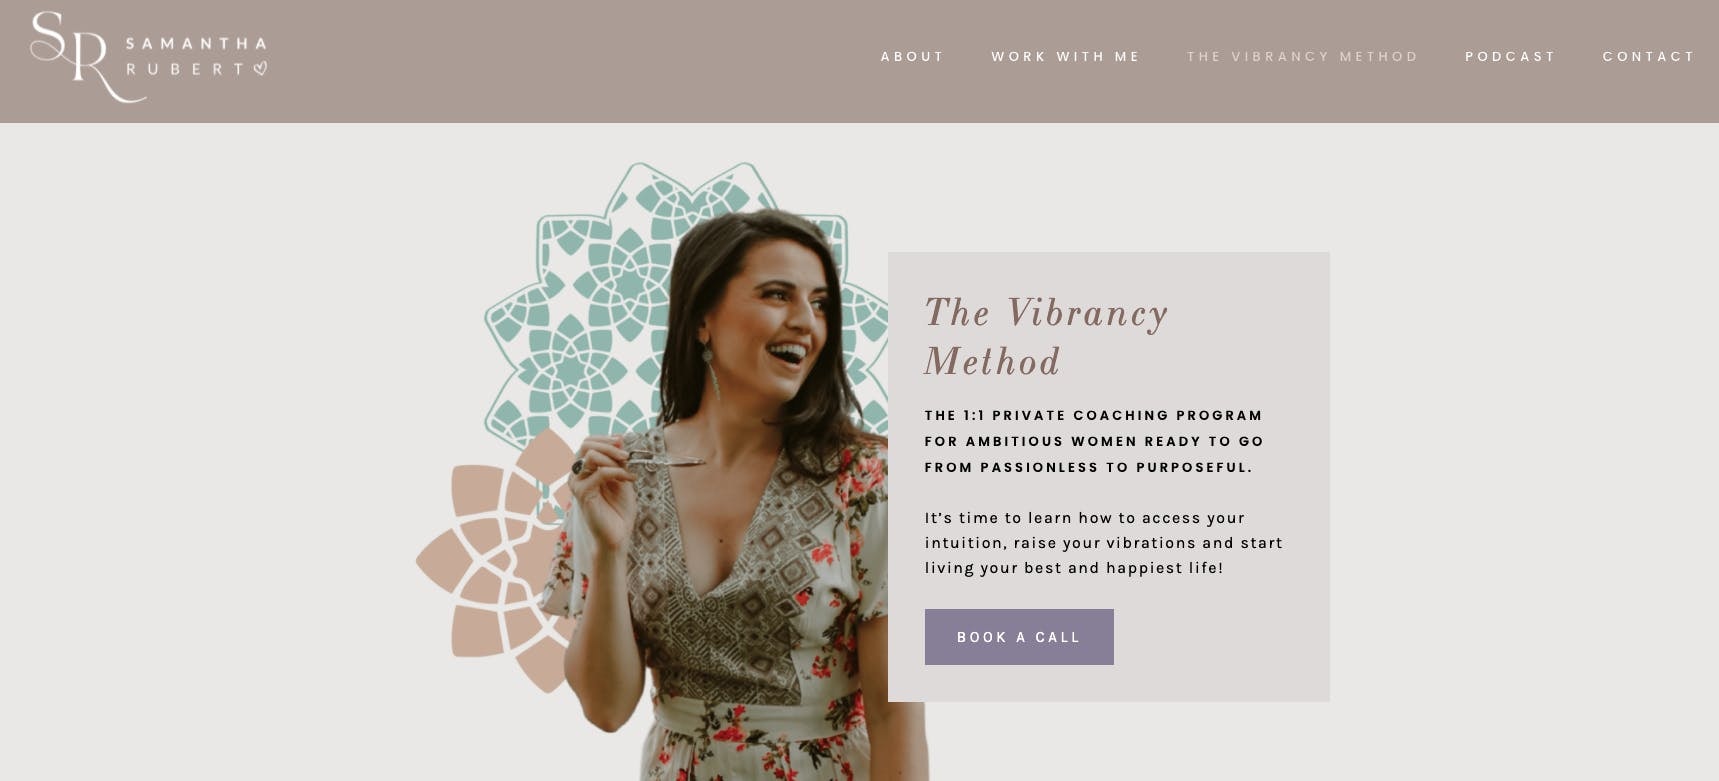The height and width of the screenshot is (781, 1719).
Task: Open the Contact page
Action: 1649,57
